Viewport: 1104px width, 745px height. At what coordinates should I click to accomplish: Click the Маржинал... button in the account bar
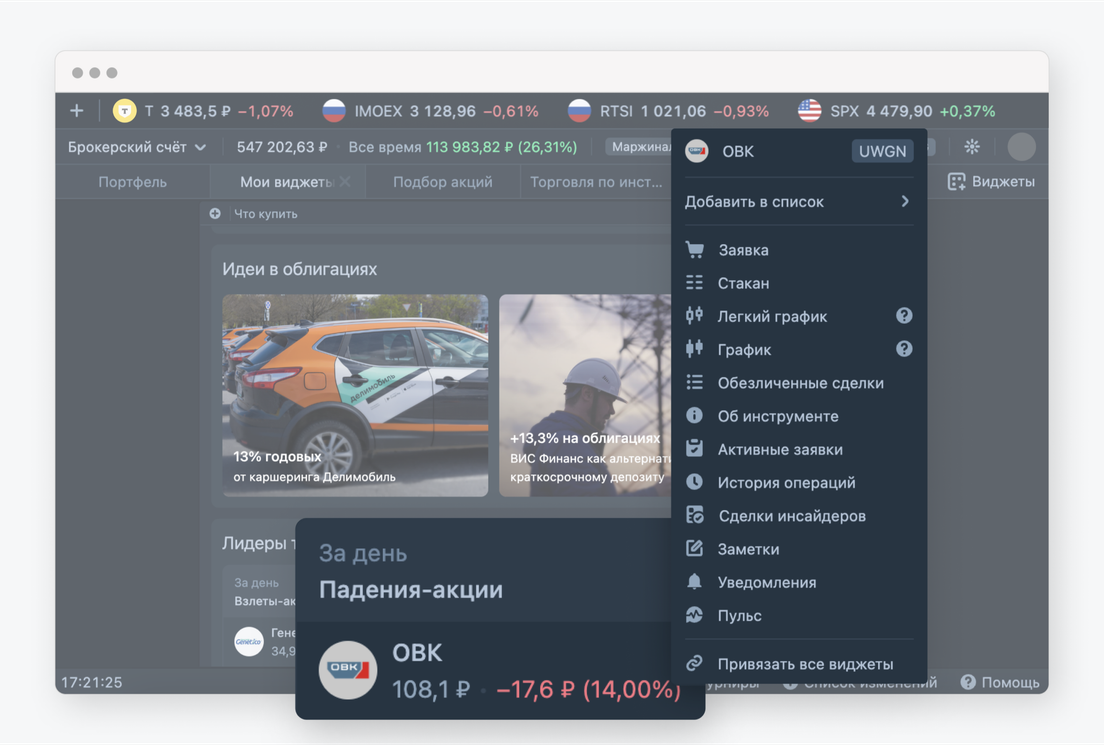pyautogui.click(x=639, y=146)
